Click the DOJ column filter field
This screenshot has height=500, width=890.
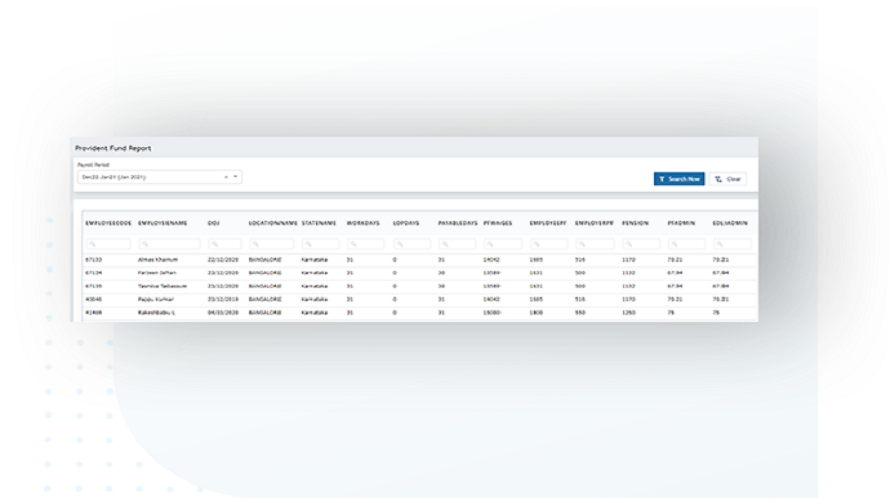224,243
